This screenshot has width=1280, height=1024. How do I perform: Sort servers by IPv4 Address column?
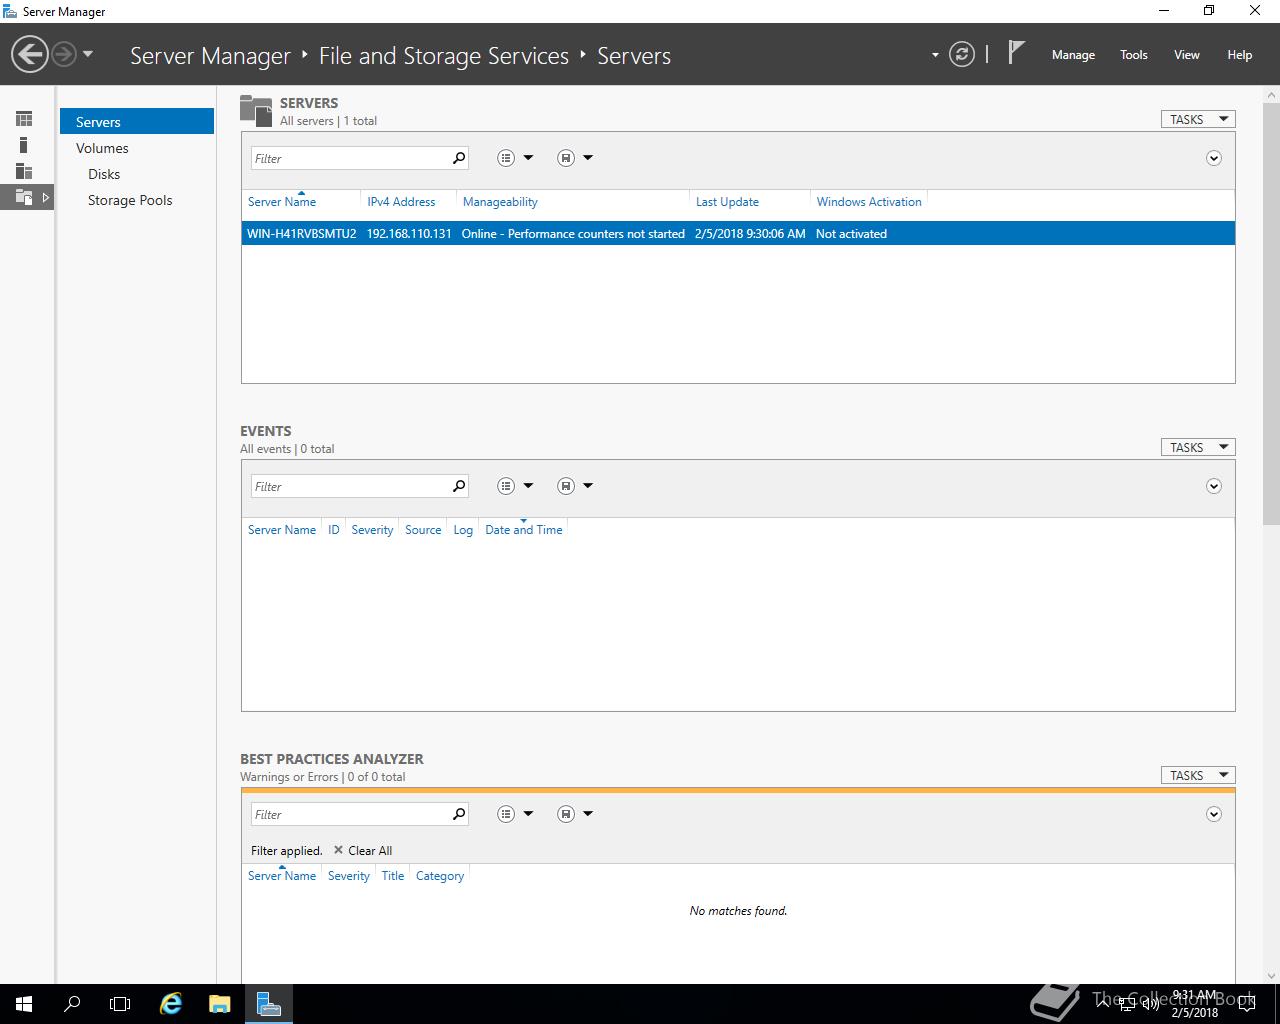(401, 202)
